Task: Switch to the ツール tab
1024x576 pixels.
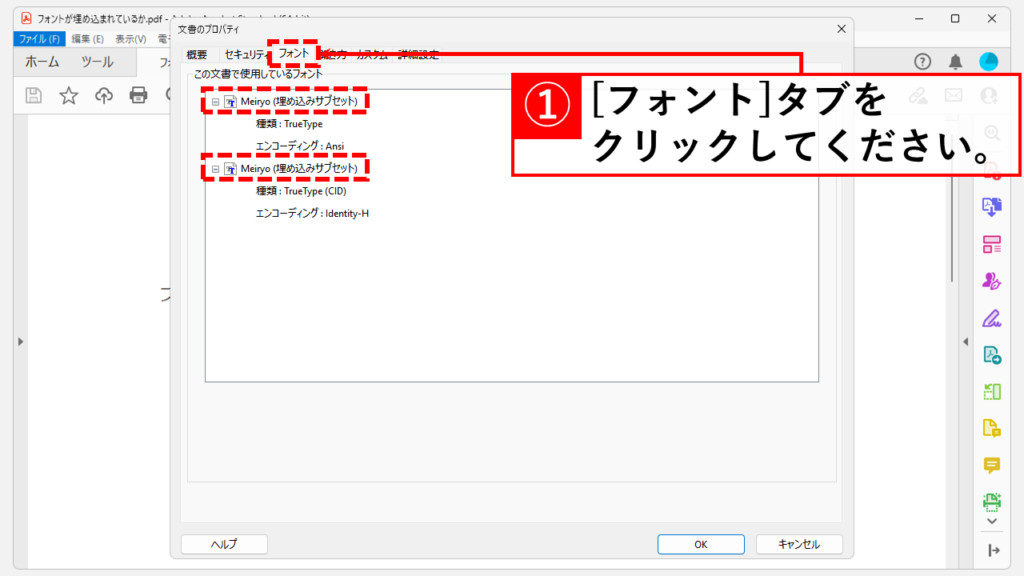Action: click(97, 62)
